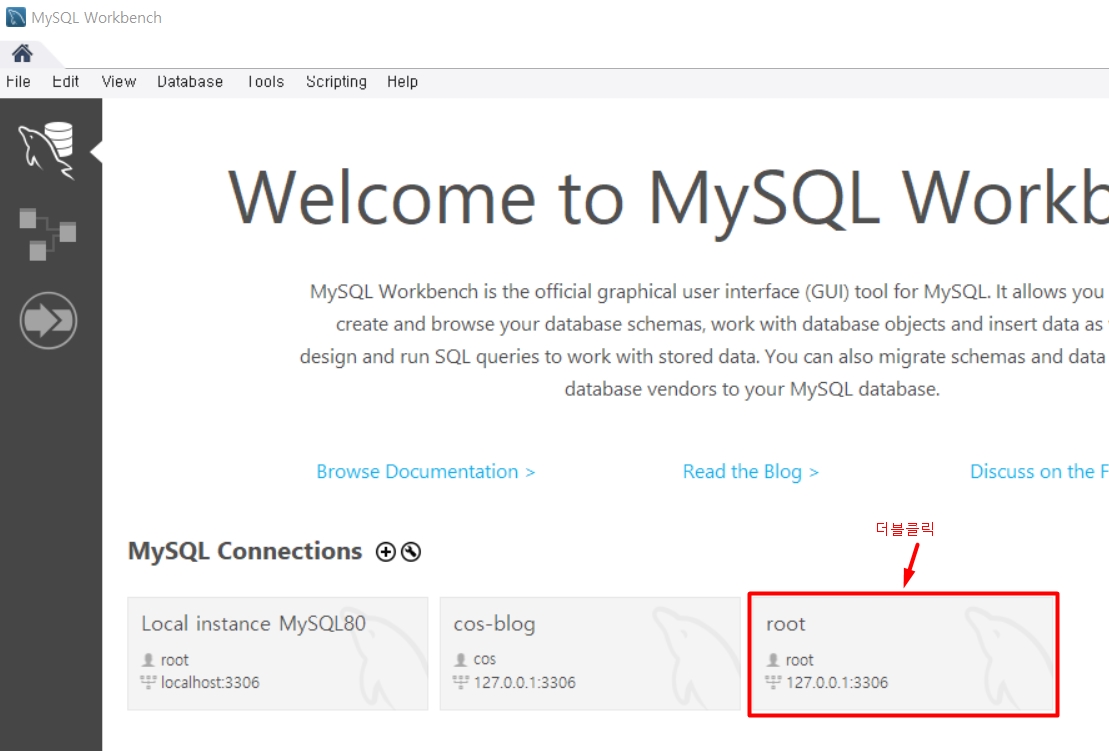
Task: Click the MySQL Workbench title bar app icon
Action: pos(16,17)
